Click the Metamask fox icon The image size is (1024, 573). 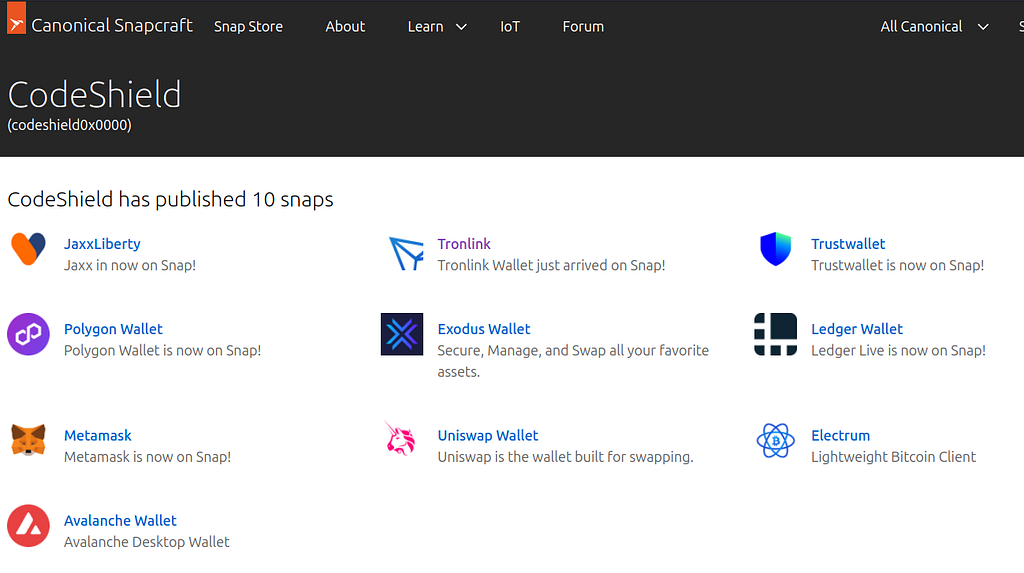[28, 440]
